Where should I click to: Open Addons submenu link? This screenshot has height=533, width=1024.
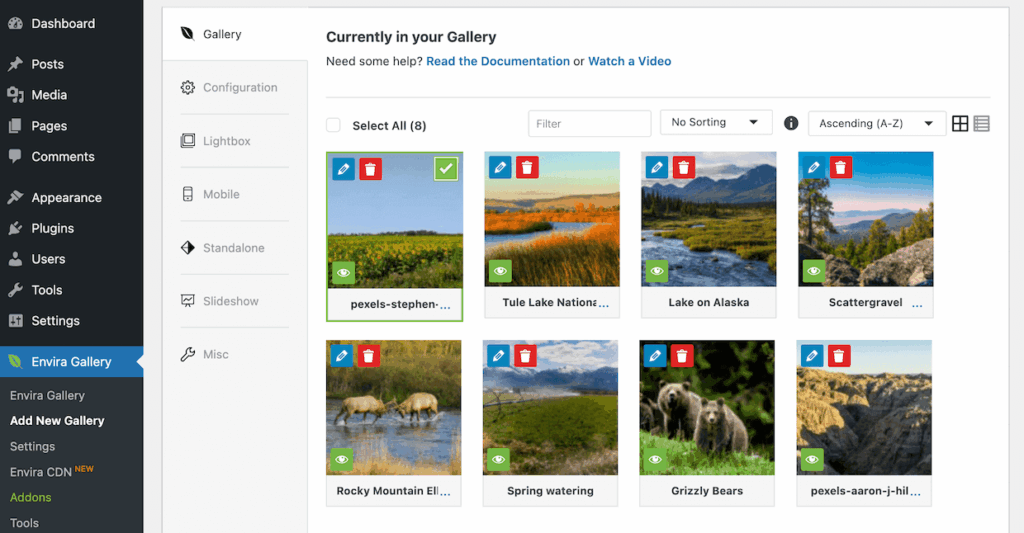tap(30, 497)
